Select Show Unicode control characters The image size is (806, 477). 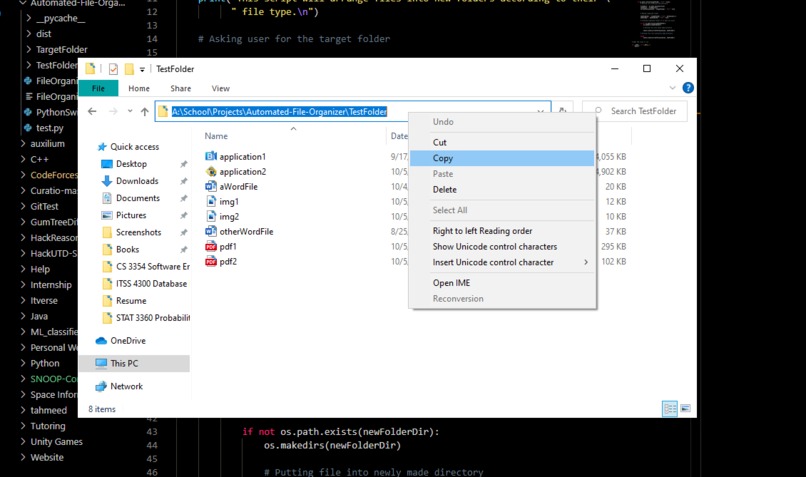pyautogui.click(x=502, y=247)
